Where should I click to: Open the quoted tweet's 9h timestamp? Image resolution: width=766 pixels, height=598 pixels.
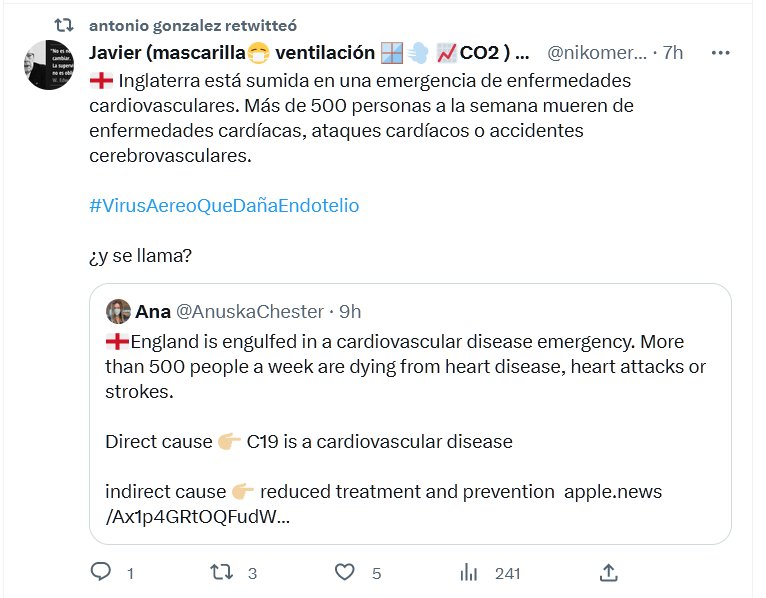(x=350, y=311)
